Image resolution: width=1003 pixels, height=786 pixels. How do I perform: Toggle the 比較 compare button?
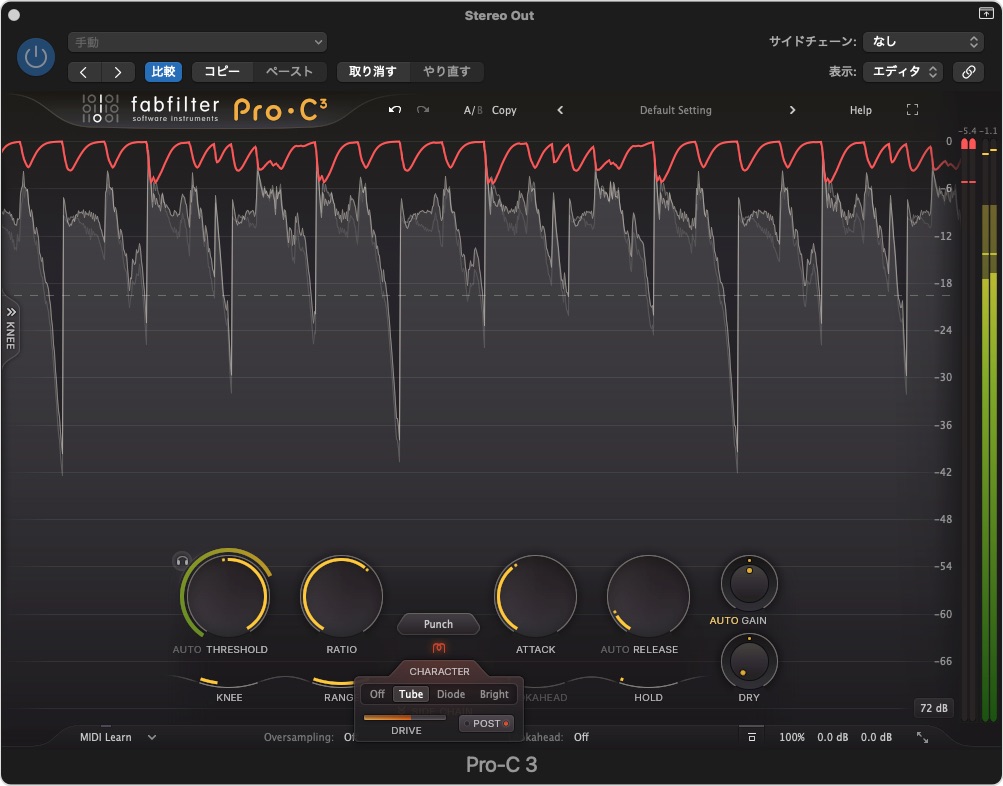click(163, 72)
